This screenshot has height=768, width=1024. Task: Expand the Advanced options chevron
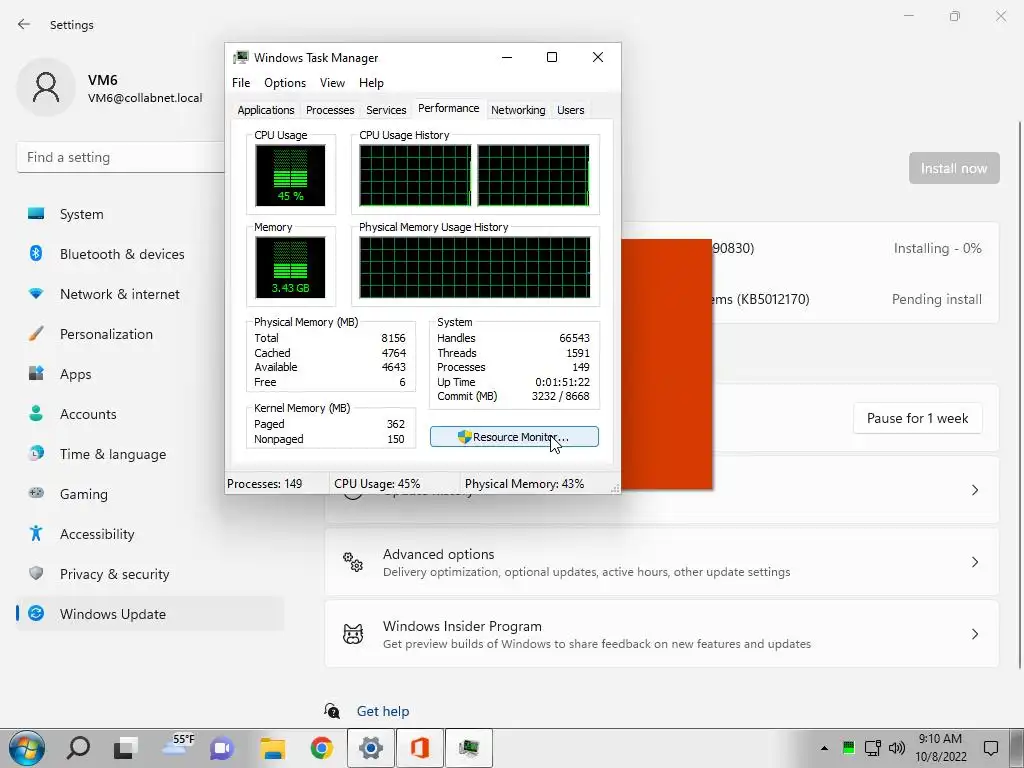point(975,562)
